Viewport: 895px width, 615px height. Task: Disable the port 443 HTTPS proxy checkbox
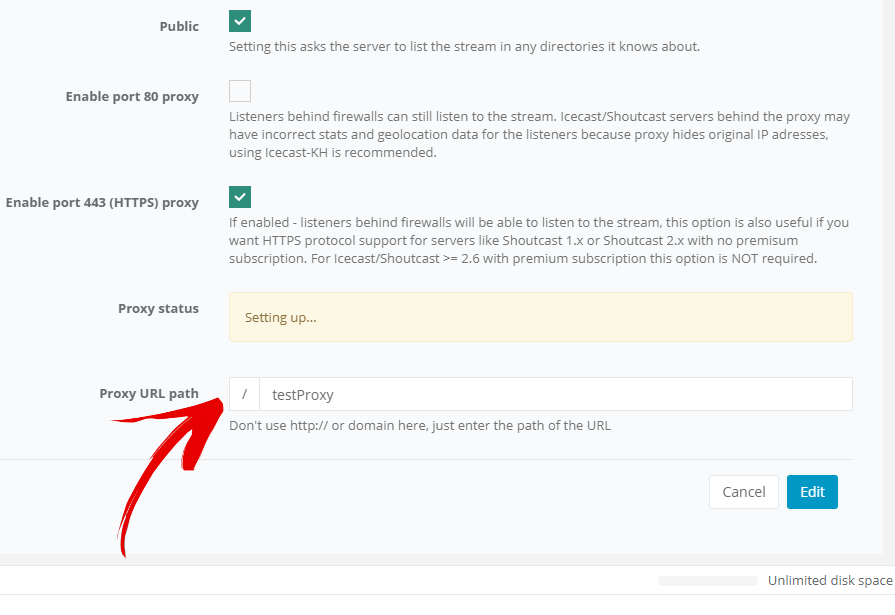(240, 197)
